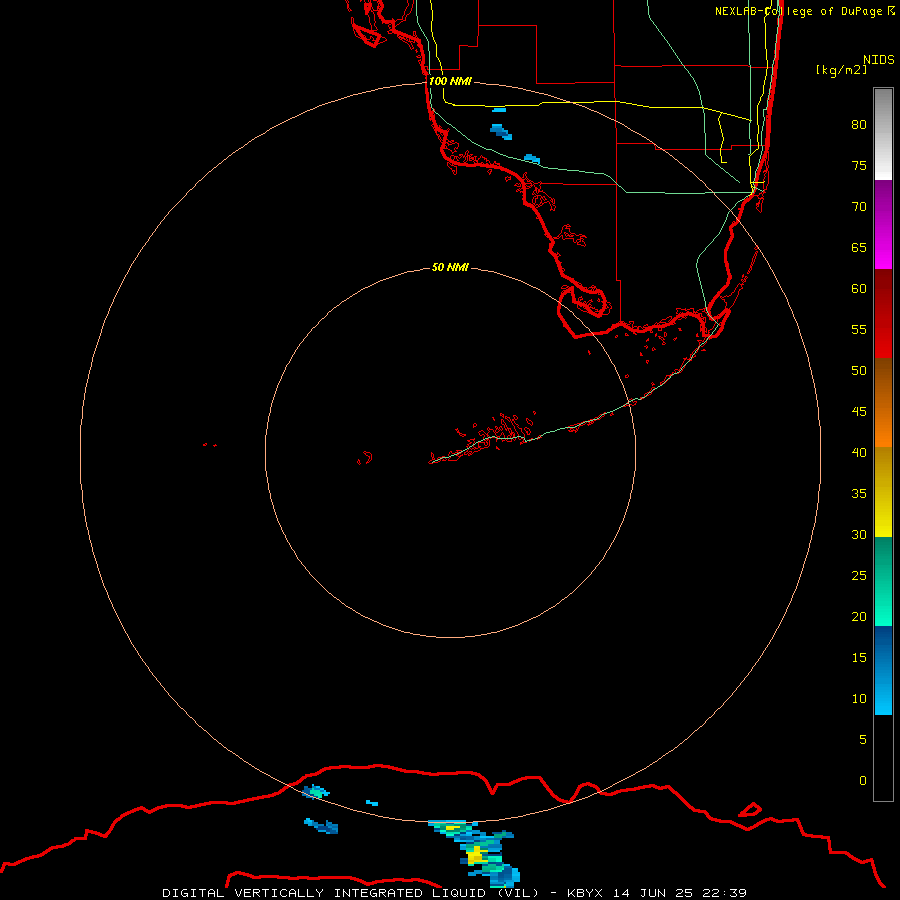Select the 35 value on the VIL scale
Viewport: 900px width, 900px height.
click(859, 494)
